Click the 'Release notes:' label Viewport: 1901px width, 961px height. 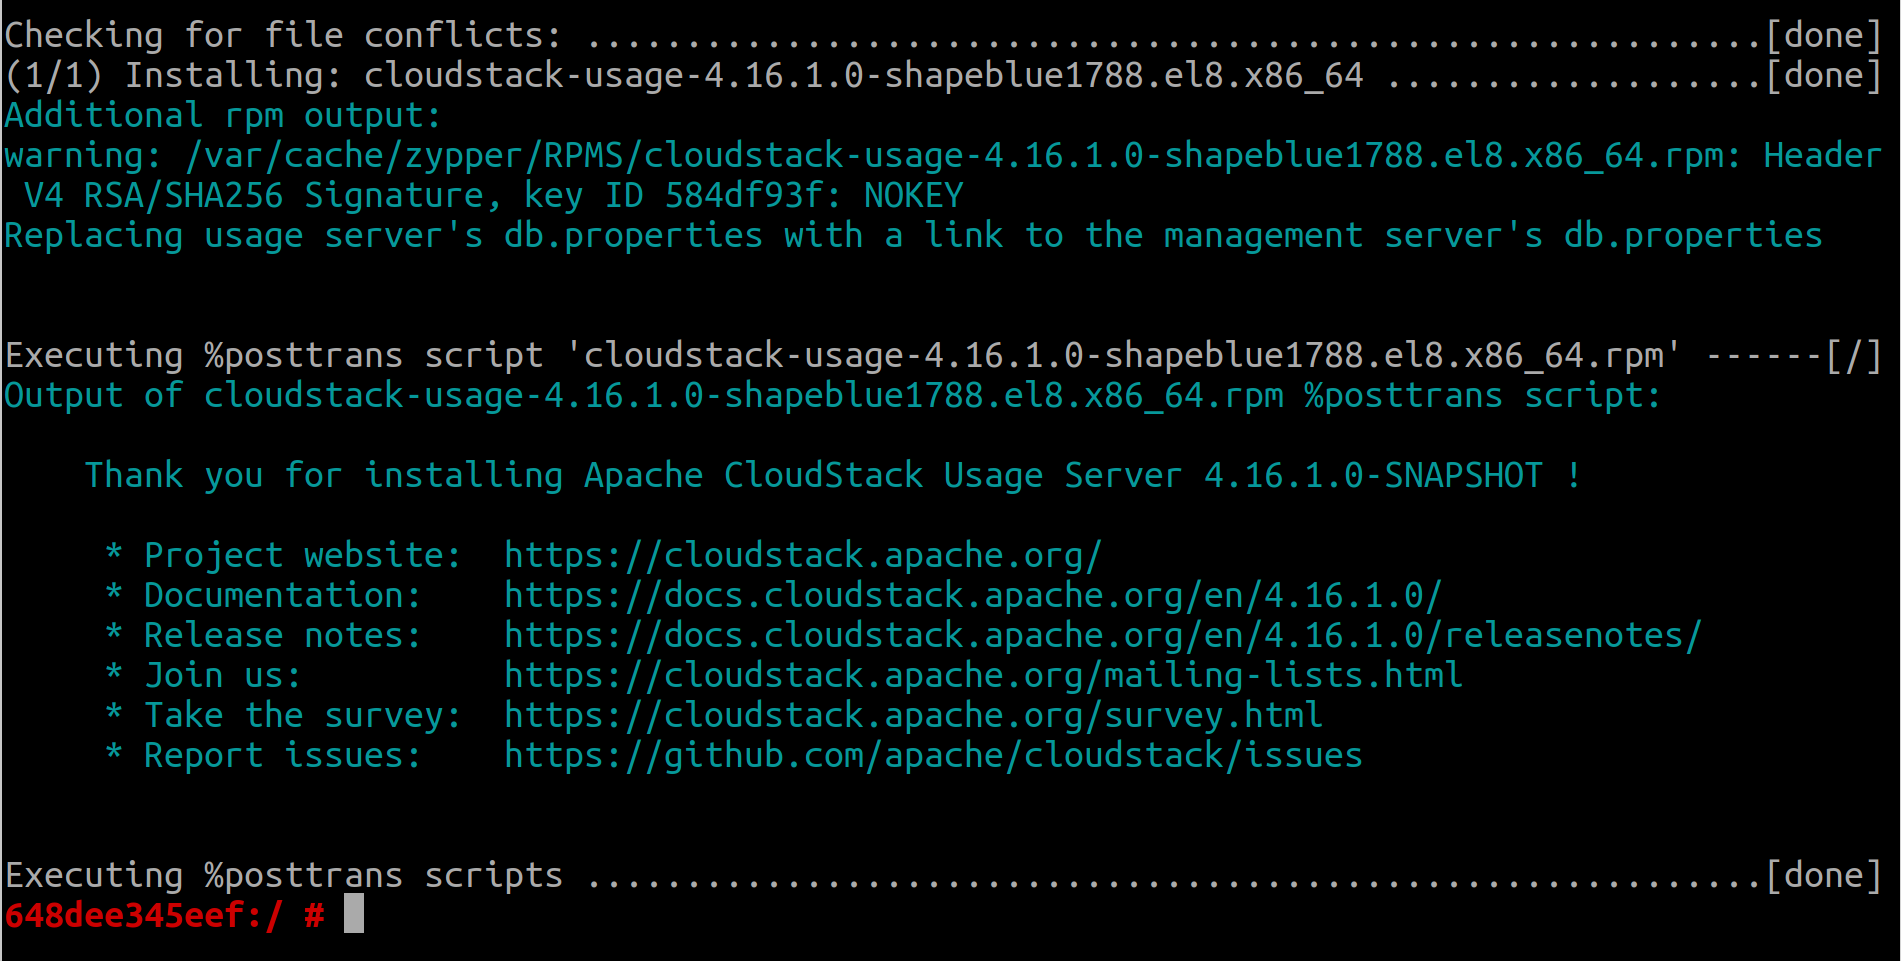(283, 635)
